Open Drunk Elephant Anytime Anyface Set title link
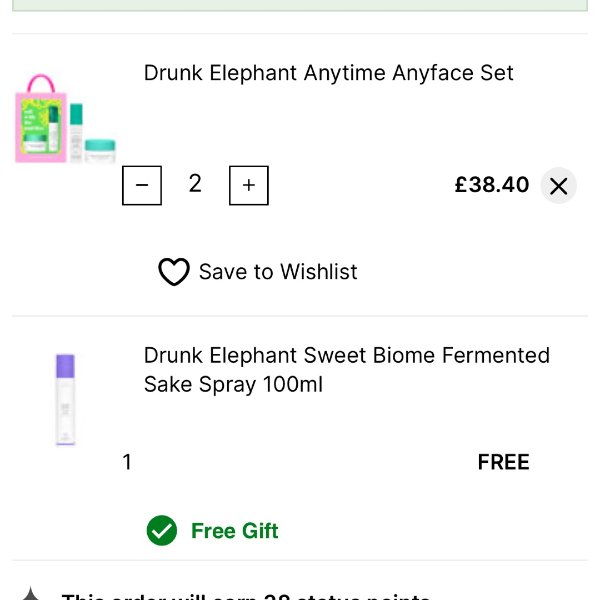The height and width of the screenshot is (600, 600). [328, 73]
